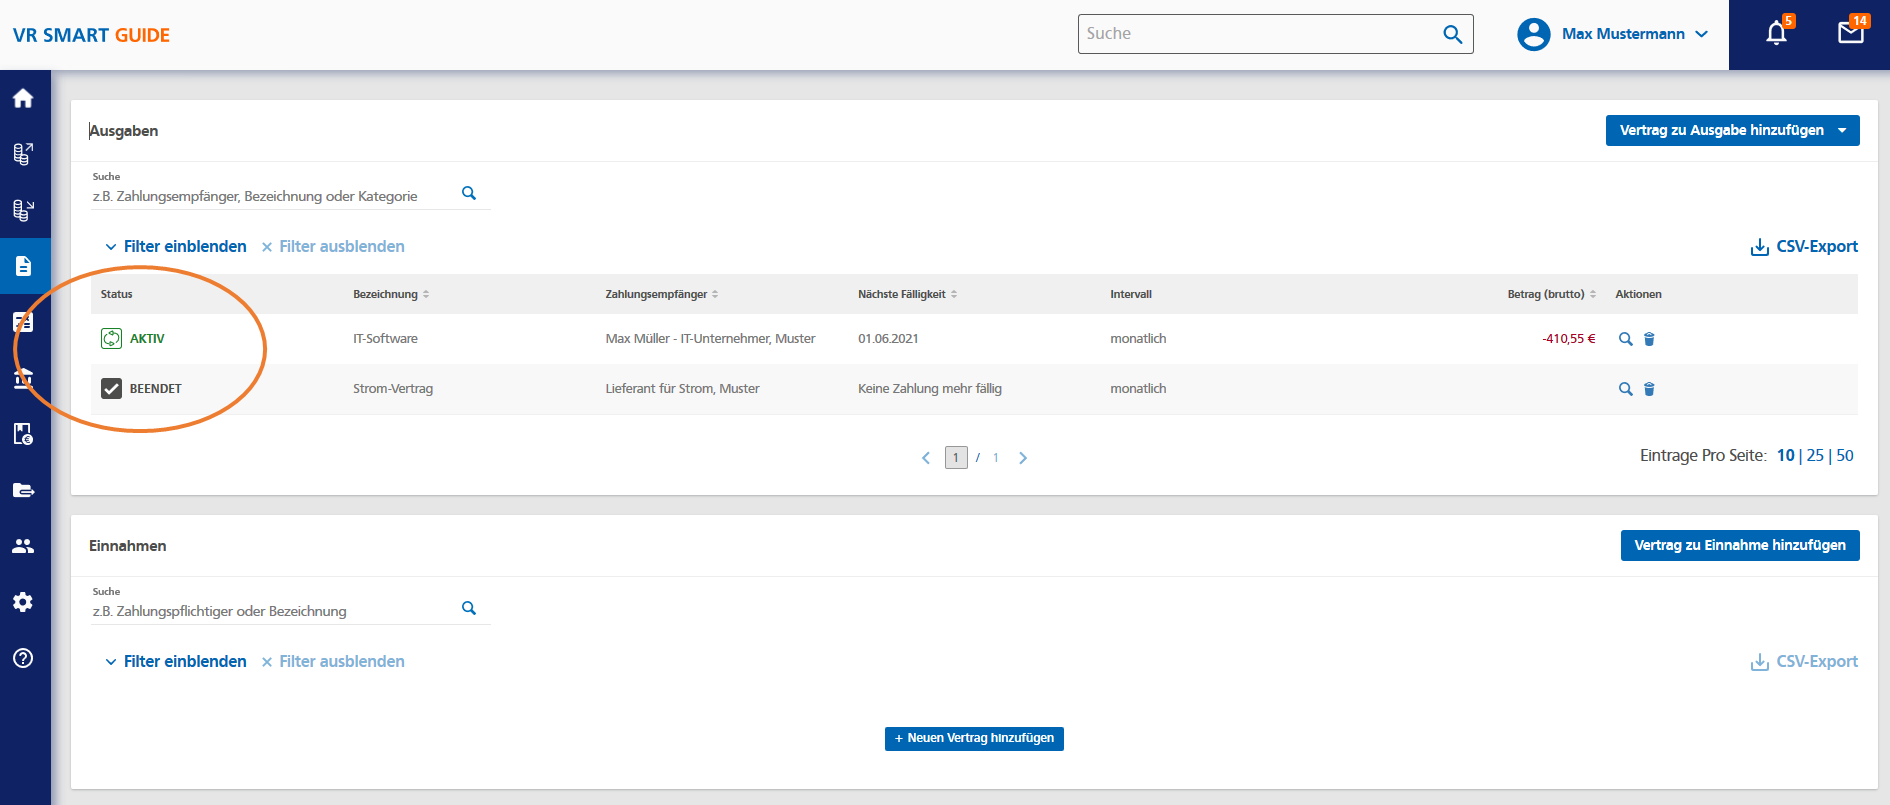This screenshot has width=1890, height=805.
Task: Open settings gear in sidebar
Action: click(23, 602)
